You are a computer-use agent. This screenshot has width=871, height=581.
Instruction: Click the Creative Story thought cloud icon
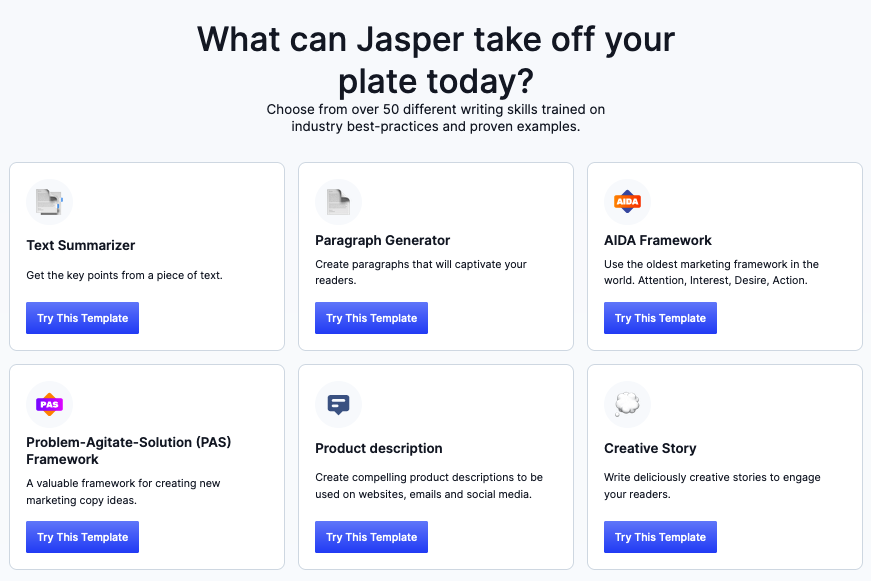click(627, 404)
